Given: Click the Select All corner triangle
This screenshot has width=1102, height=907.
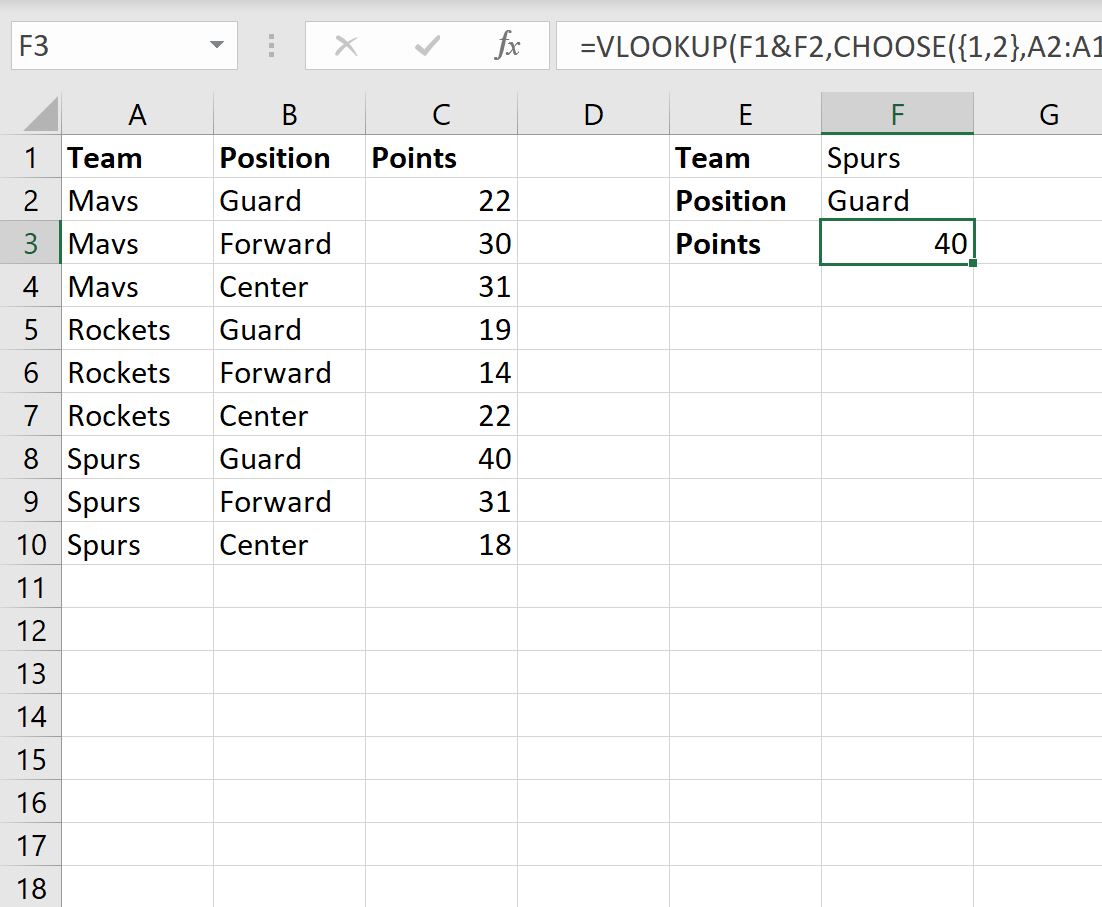Looking at the screenshot, I should coord(41,115).
